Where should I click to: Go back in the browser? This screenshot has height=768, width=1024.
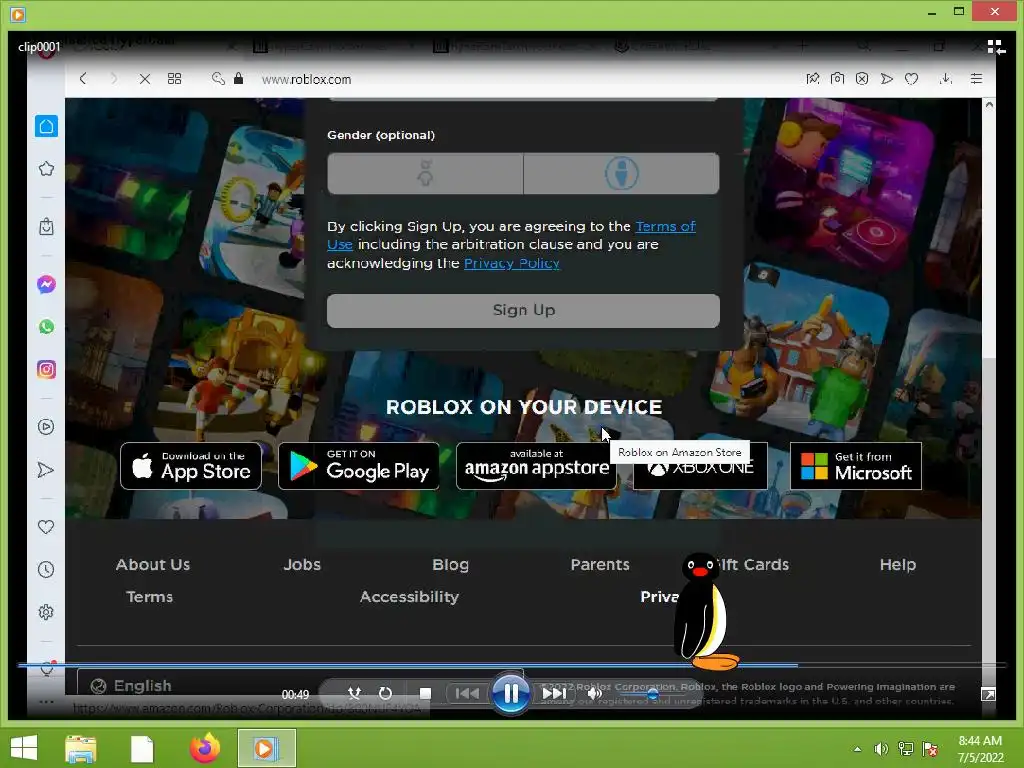pos(83,78)
